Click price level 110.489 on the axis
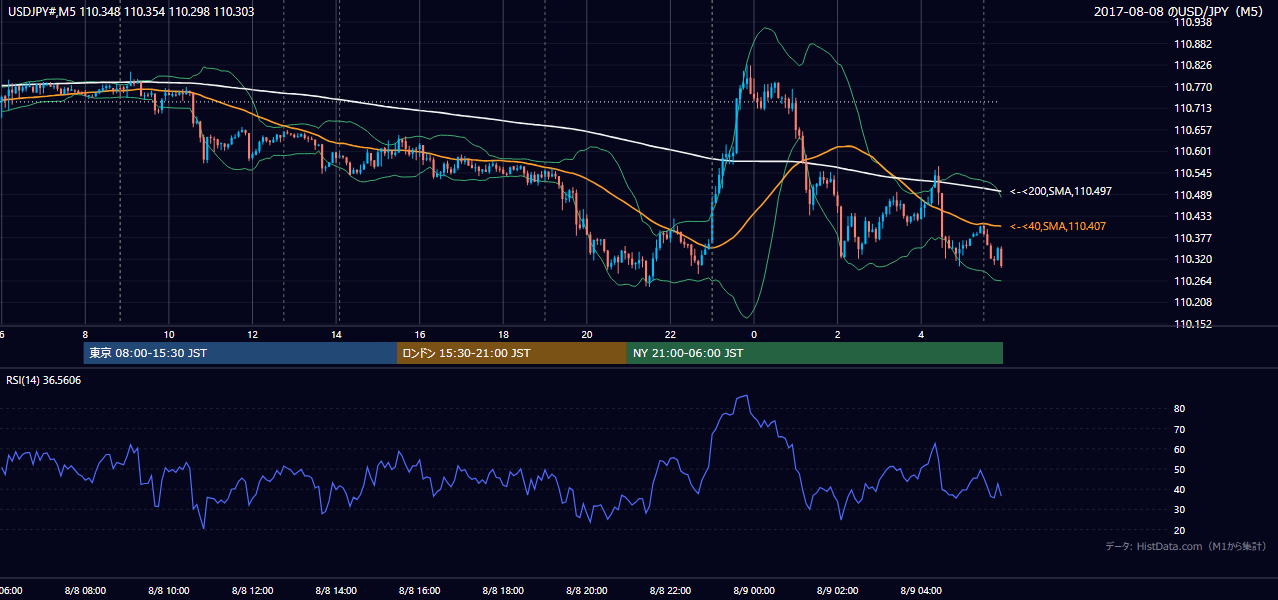 [1192, 195]
